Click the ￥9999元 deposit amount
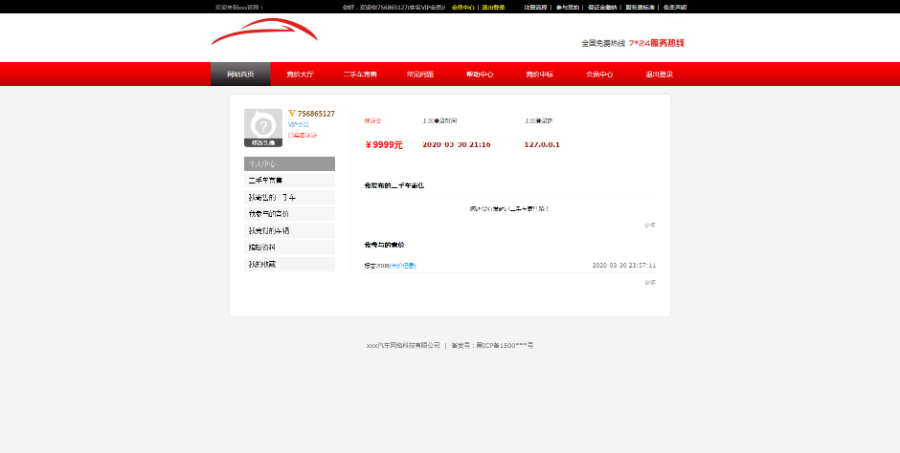 point(384,145)
